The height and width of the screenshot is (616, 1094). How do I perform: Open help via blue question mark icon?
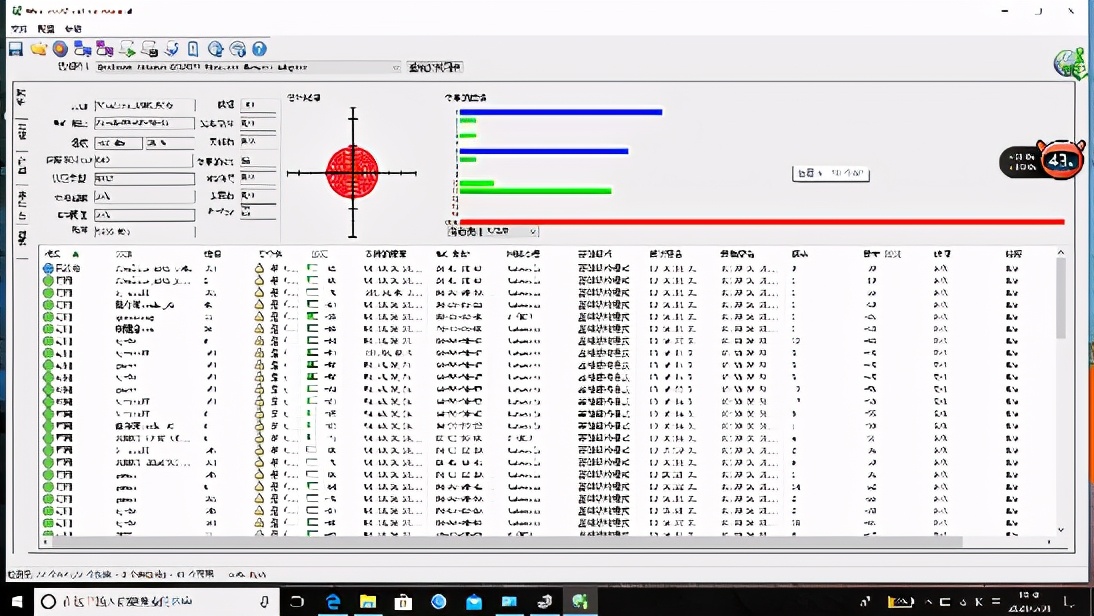pyautogui.click(x=259, y=49)
